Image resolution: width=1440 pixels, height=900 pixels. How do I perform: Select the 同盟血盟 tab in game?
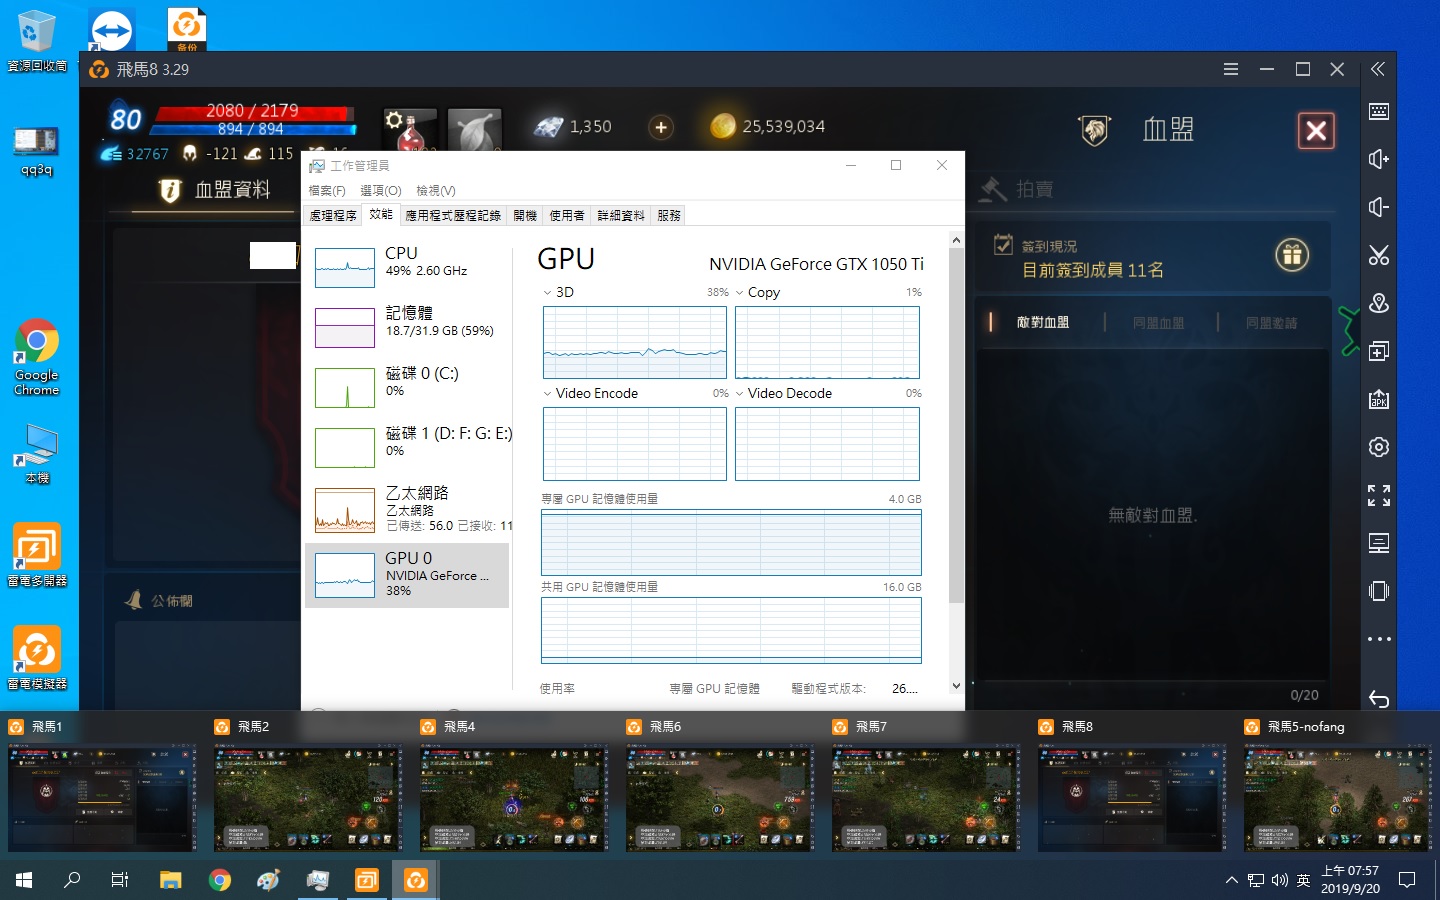(1158, 322)
